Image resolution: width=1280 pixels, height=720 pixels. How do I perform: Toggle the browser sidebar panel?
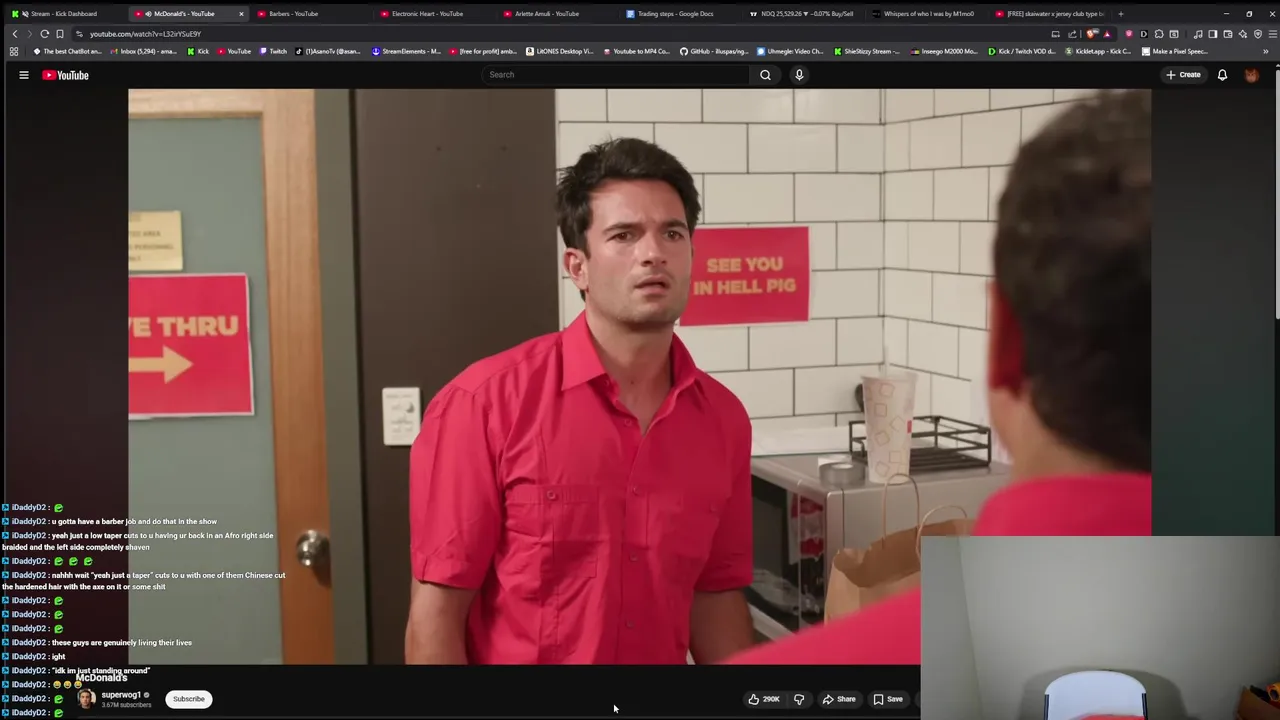point(1212,34)
